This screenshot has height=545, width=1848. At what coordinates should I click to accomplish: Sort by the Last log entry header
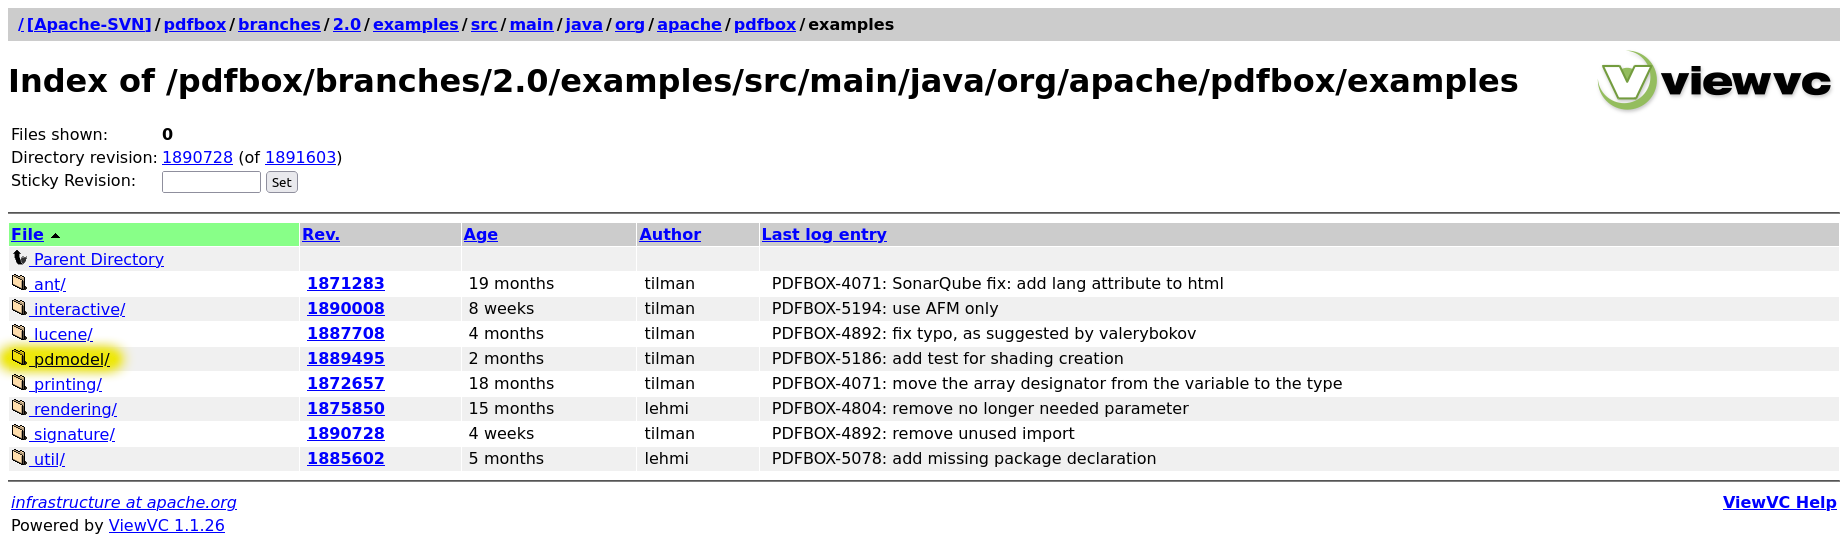pyautogui.click(x=824, y=234)
